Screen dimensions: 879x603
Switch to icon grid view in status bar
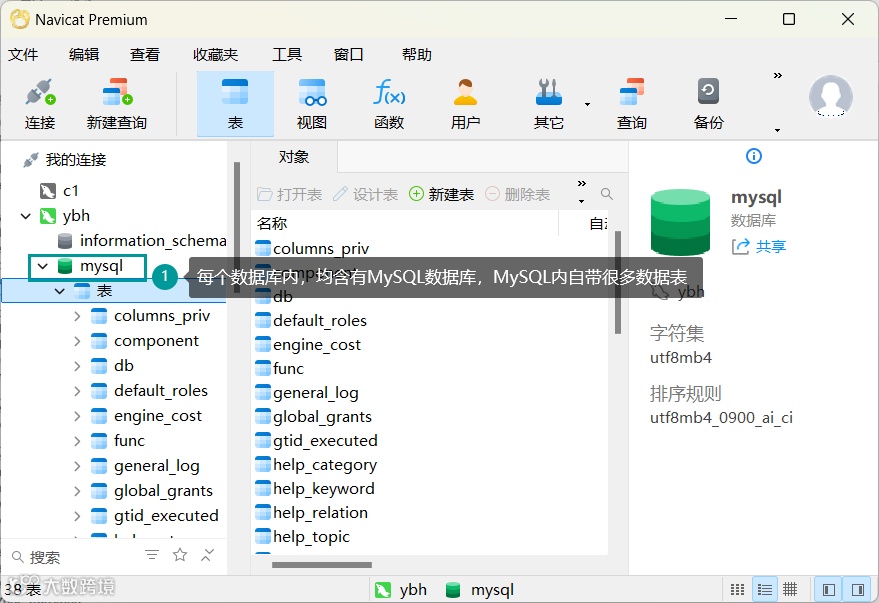click(x=737, y=590)
